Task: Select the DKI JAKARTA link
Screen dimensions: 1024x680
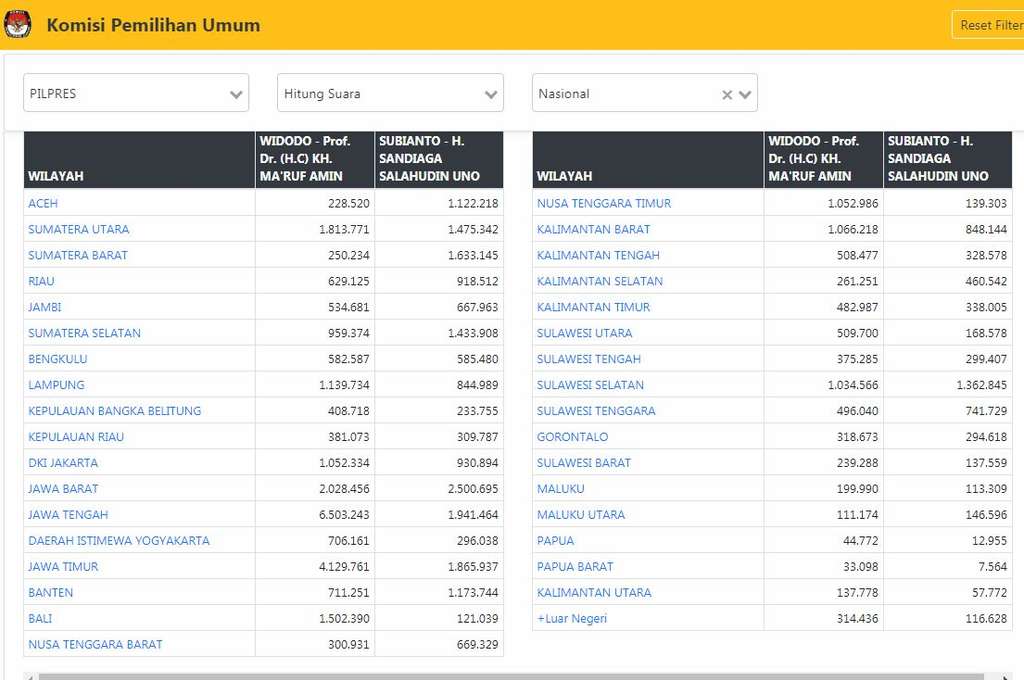Action: click(x=63, y=463)
